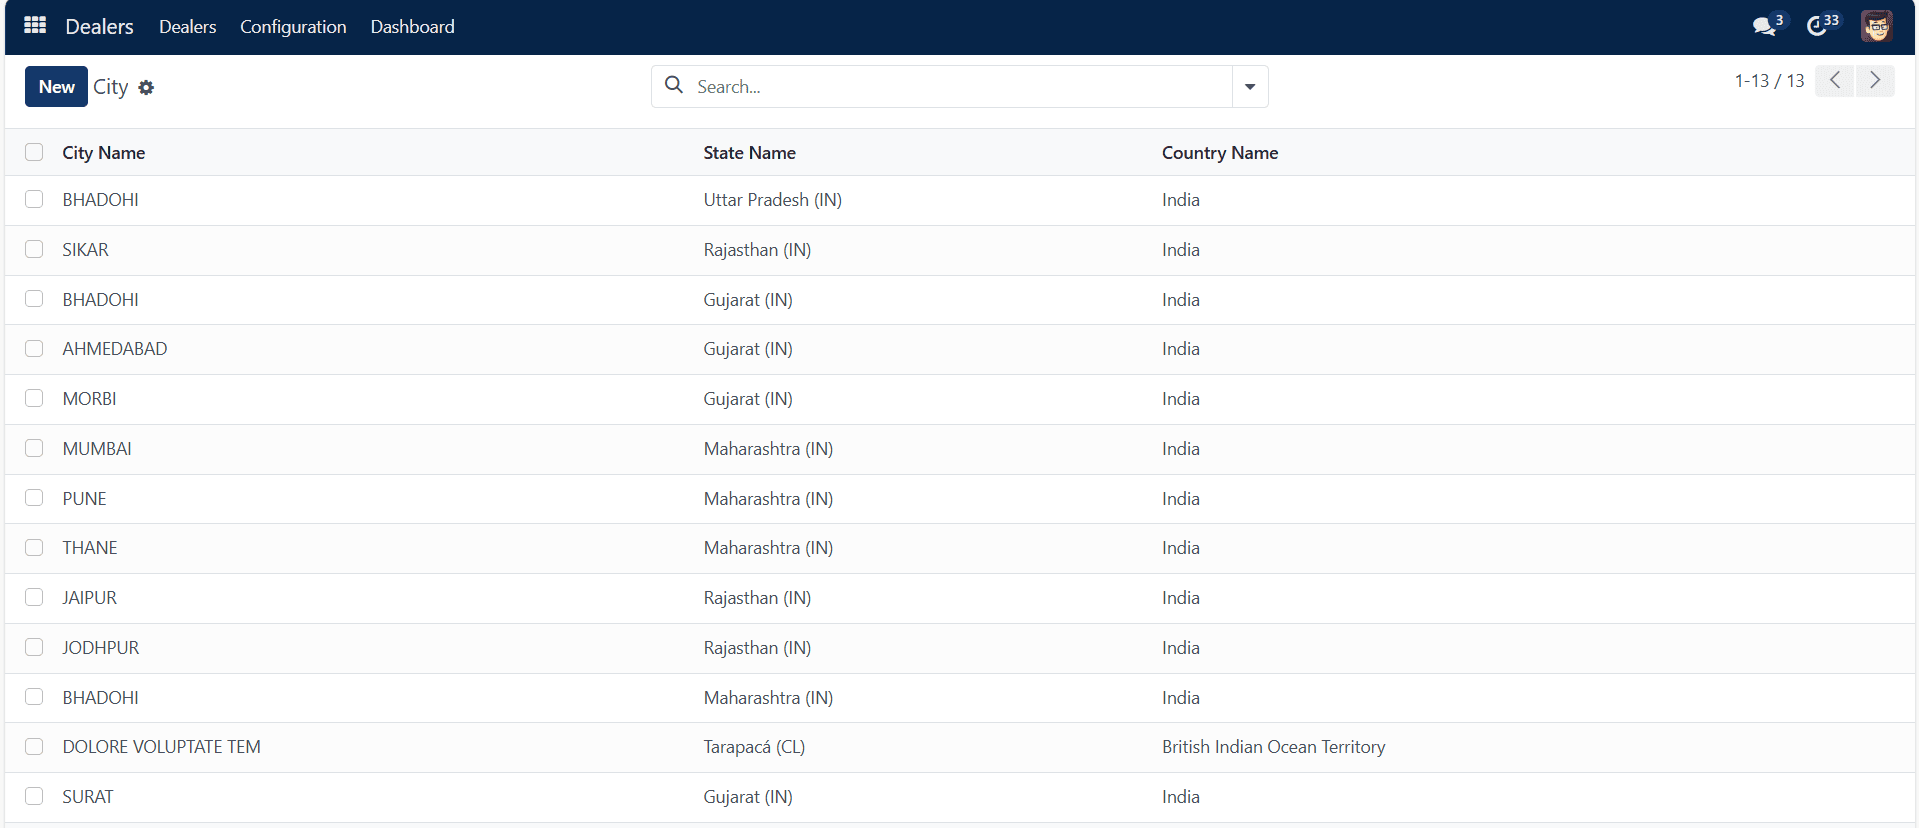Click the Dealers app title
The width and height of the screenshot is (1919, 828).
tap(99, 27)
